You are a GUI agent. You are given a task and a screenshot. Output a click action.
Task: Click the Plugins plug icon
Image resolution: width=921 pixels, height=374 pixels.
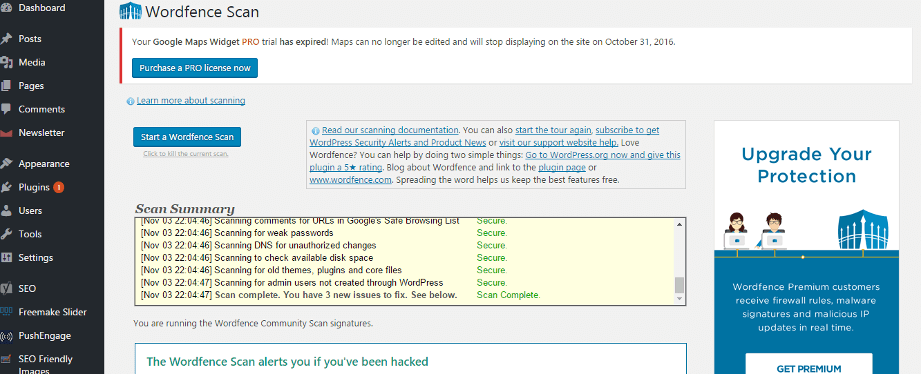[x=6, y=187]
